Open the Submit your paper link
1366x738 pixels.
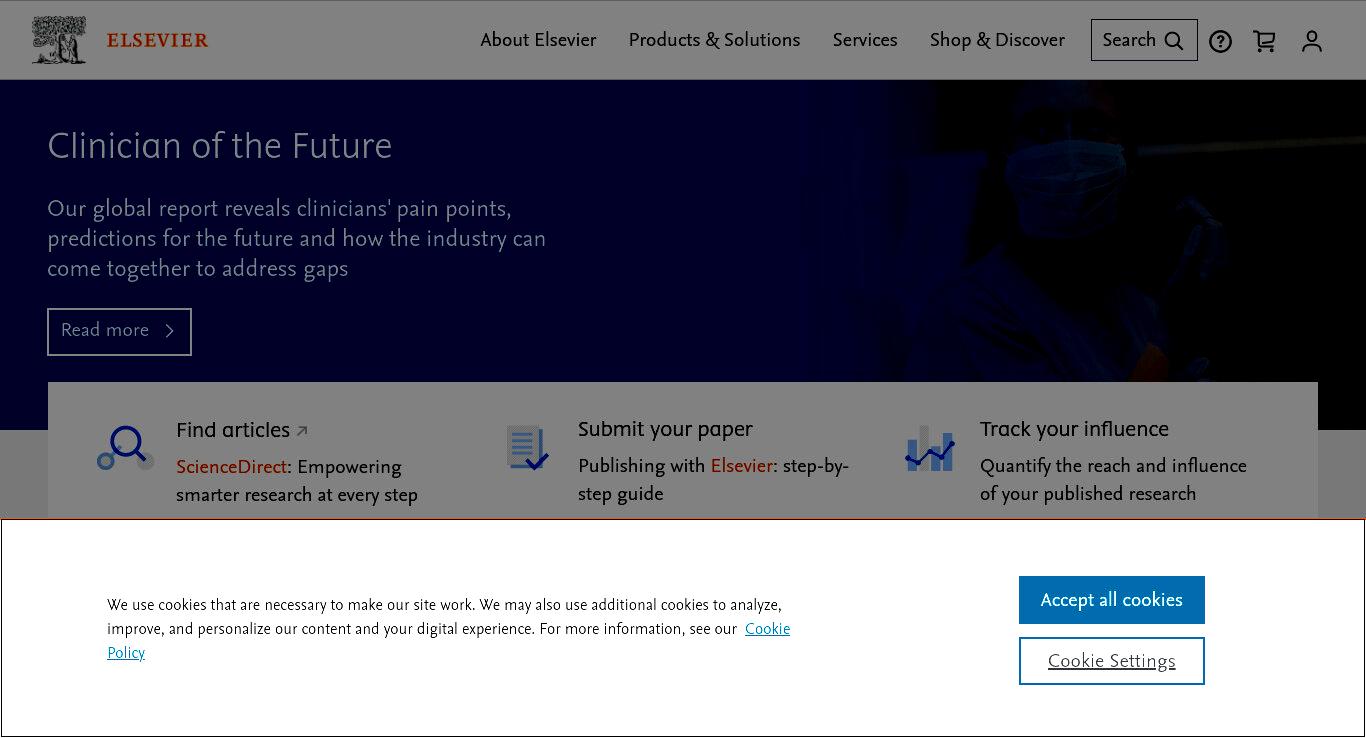pyautogui.click(x=665, y=429)
